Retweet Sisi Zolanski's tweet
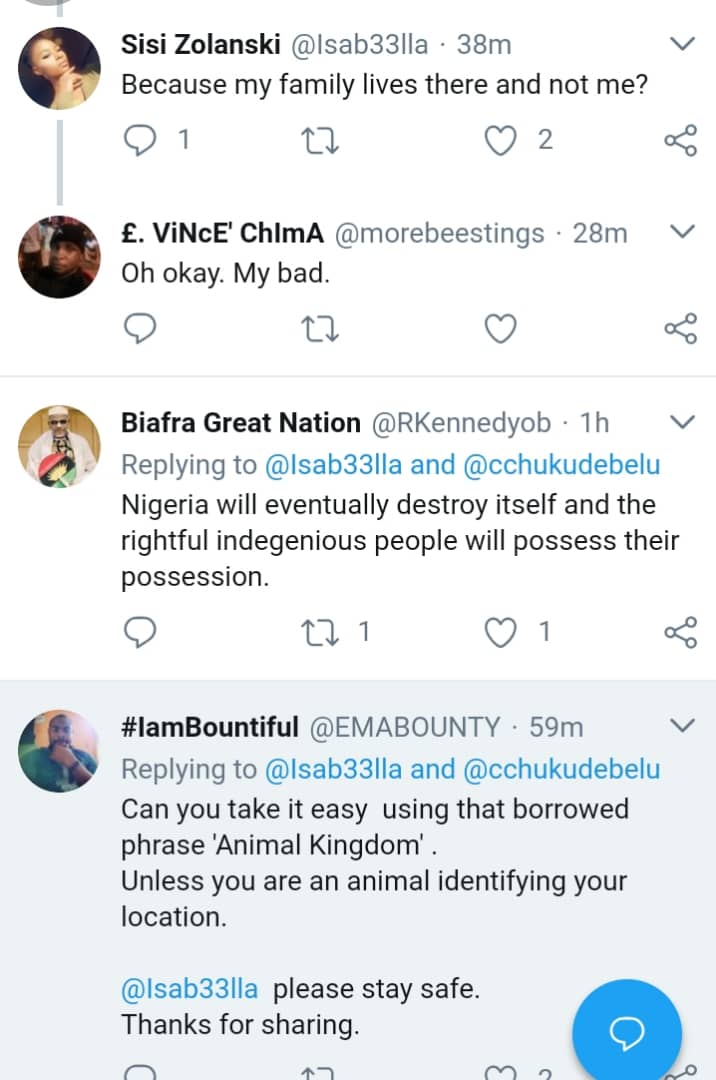Image resolution: width=716 pixels, height=1080 pixels. coord(321,140)
